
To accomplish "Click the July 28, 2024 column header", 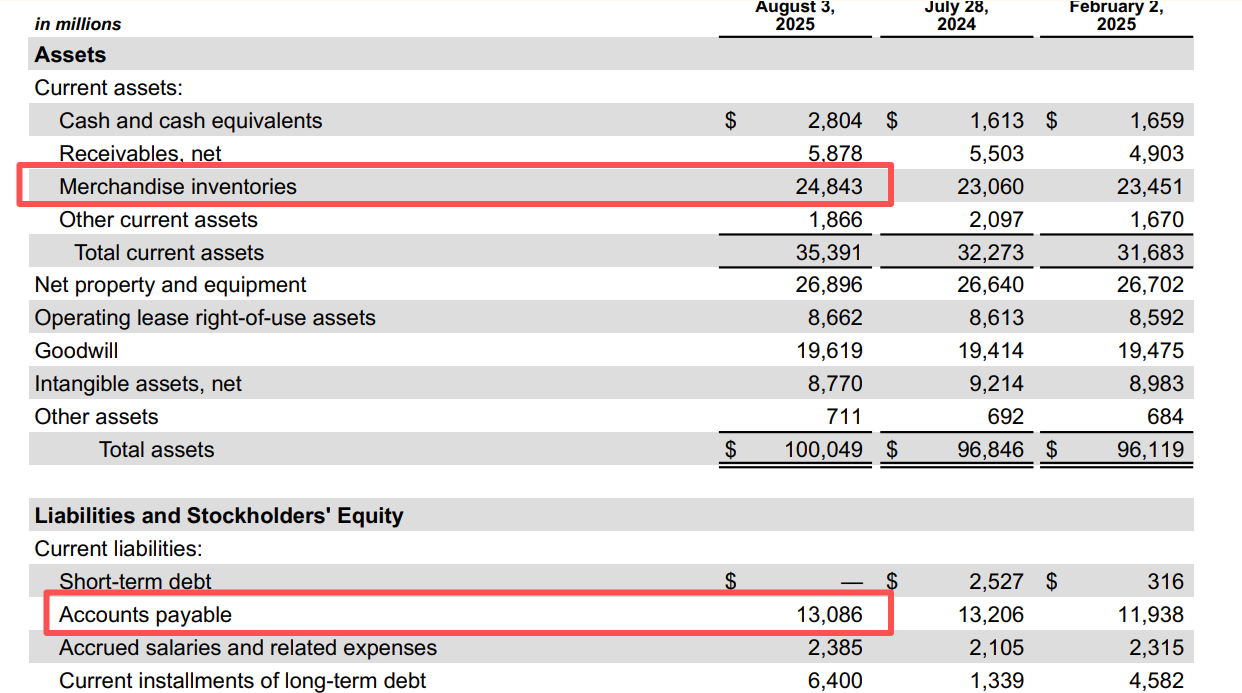I will [x=956, y=16].
